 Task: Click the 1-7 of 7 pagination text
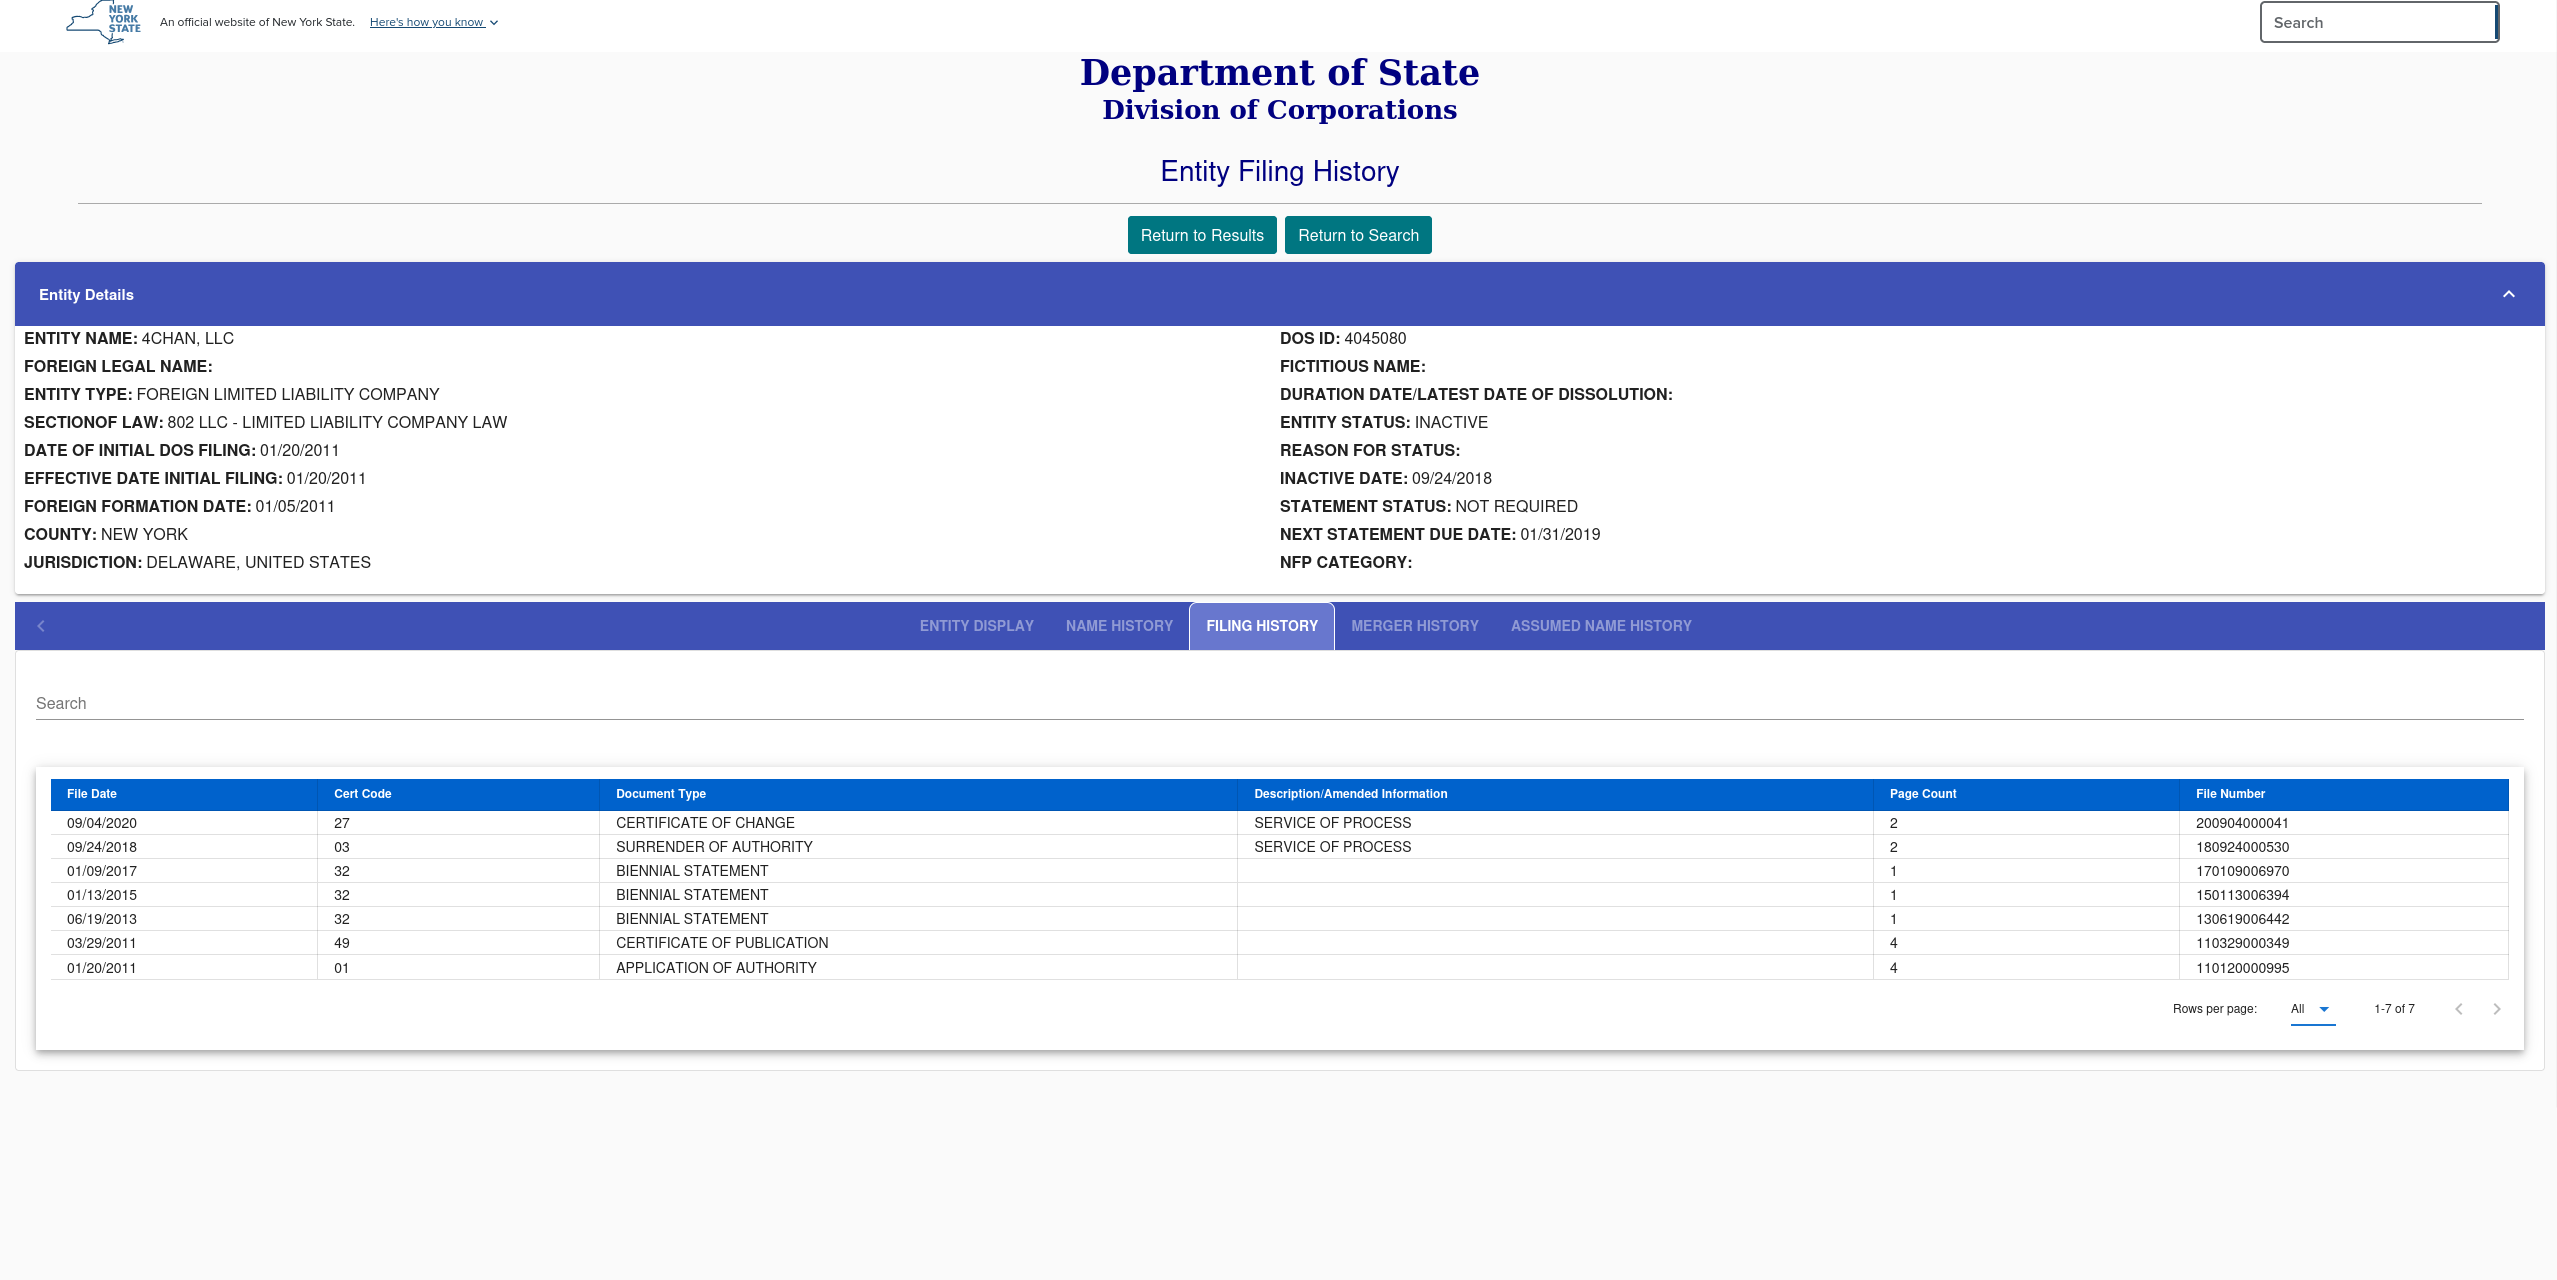pyautogui.click(x=2394, y=1009)
